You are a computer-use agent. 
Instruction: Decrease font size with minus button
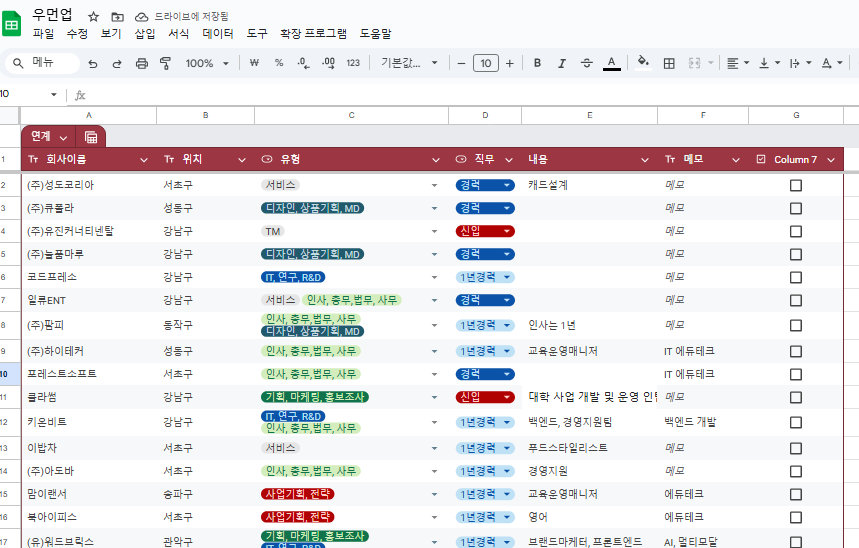click(461, 64)
